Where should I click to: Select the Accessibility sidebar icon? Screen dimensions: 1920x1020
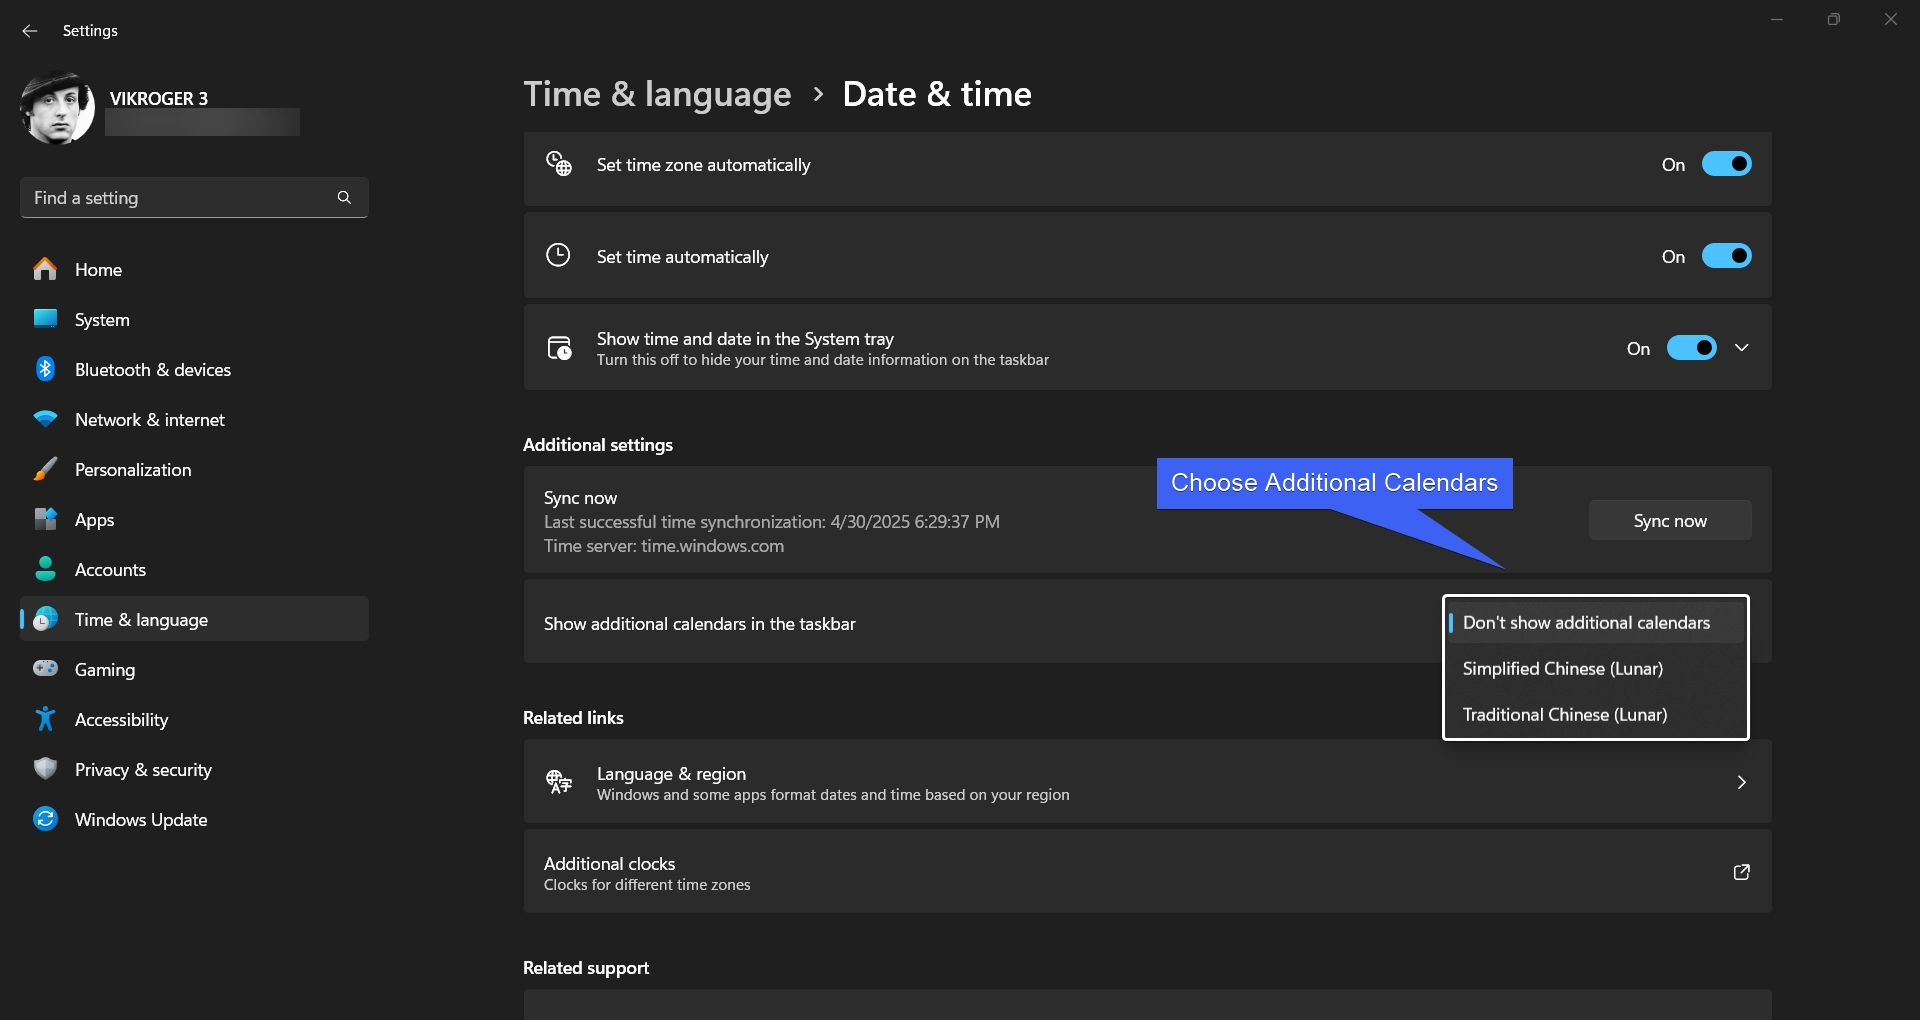coord(45,719)
